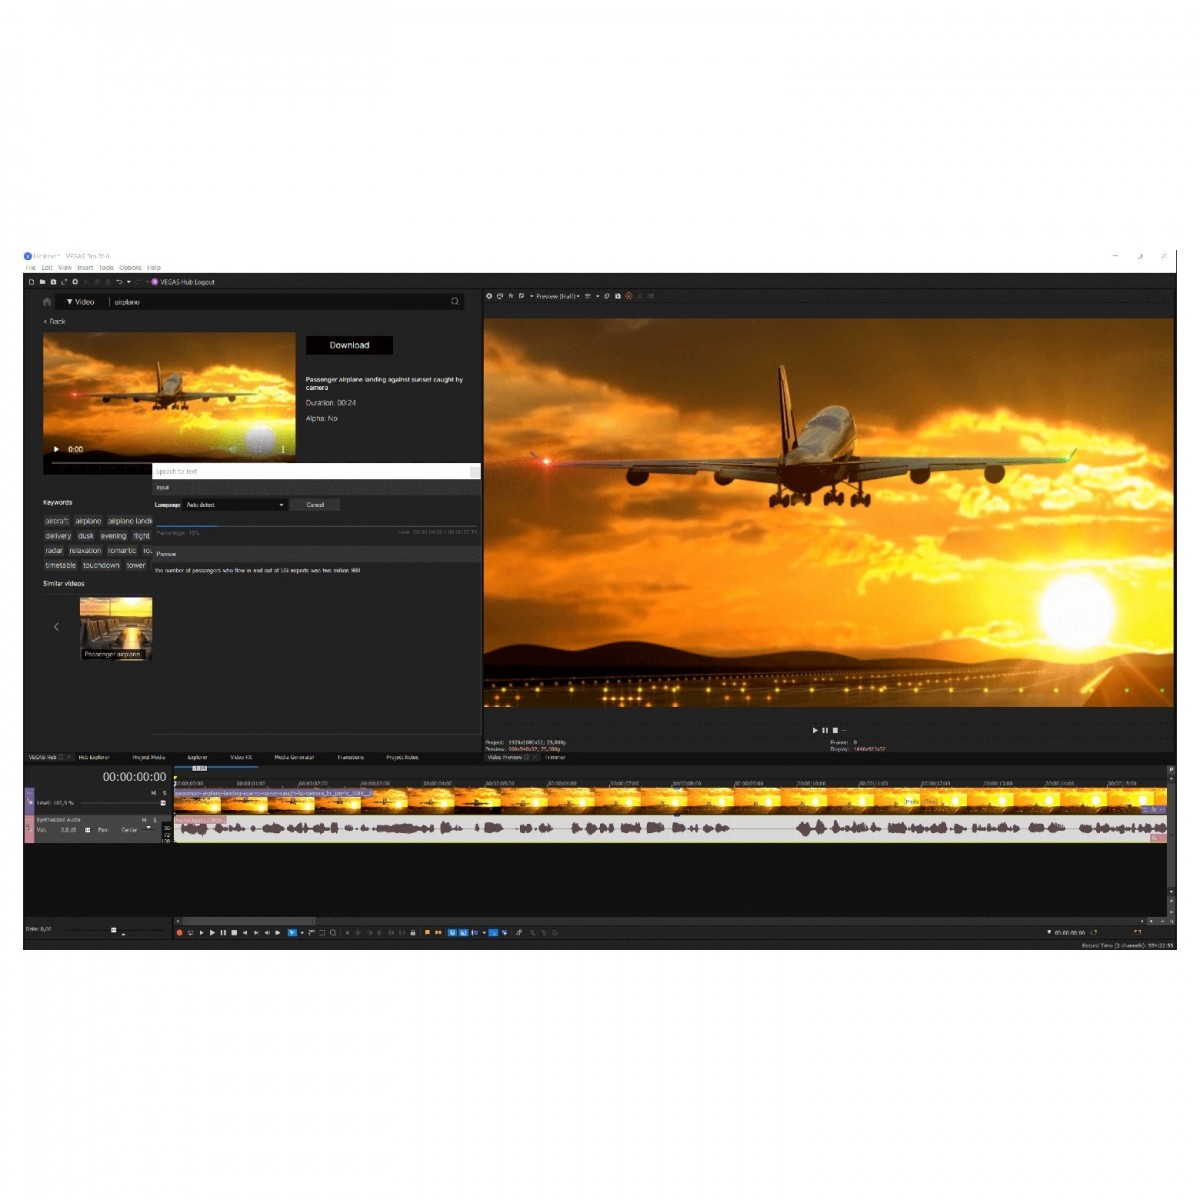
Task: Click the search magnifier in the Hub
Action: (454, 301)
